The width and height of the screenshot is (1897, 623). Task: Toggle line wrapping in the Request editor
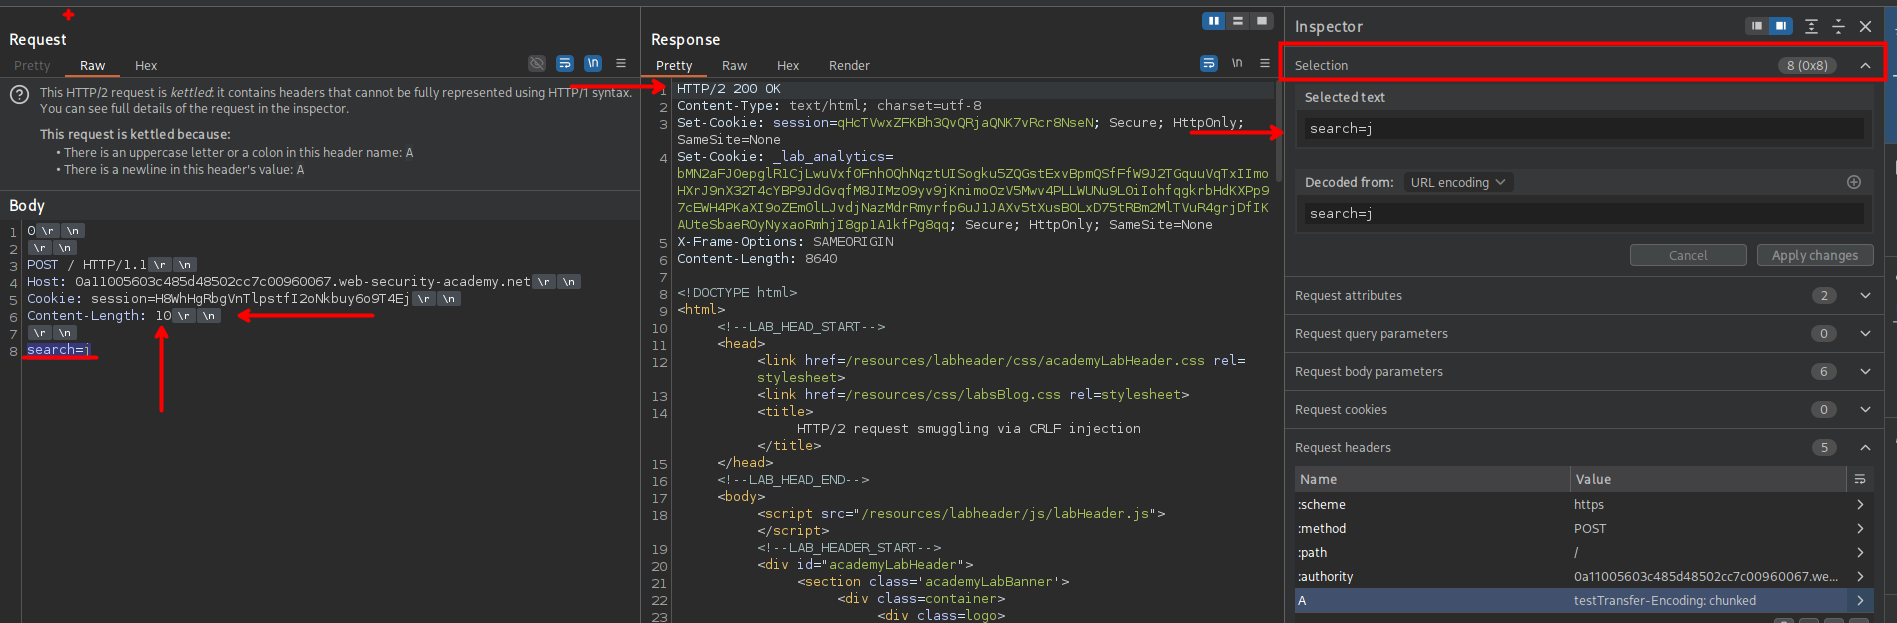click(x=565, y=63)
